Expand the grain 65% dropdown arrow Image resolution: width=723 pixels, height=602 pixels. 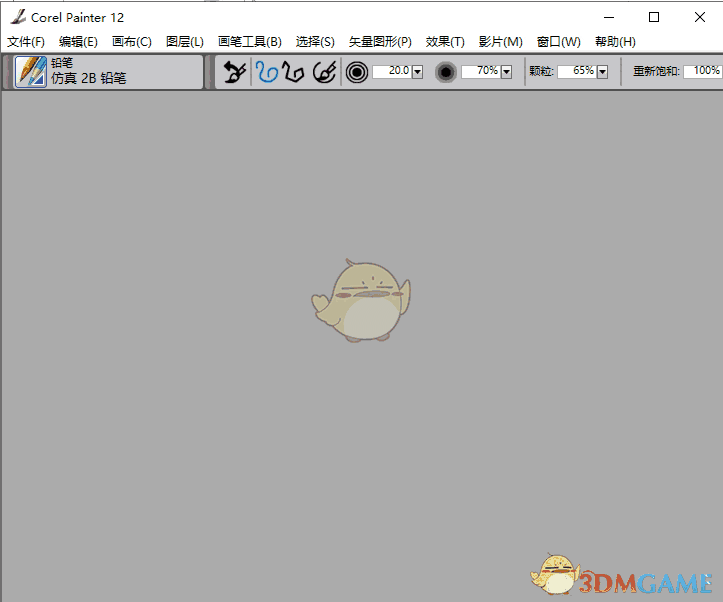pyautogui.click(x=602, y=72)
